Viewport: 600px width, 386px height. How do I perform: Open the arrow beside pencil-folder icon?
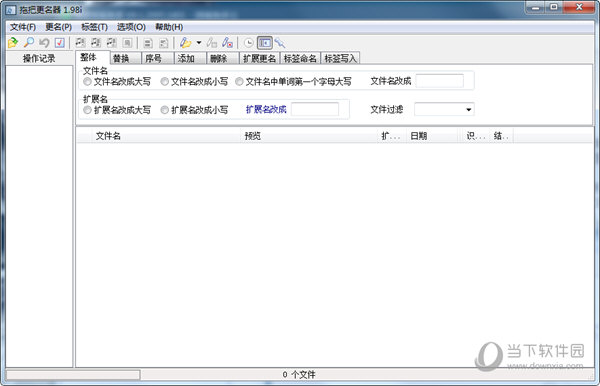point(199,42)
